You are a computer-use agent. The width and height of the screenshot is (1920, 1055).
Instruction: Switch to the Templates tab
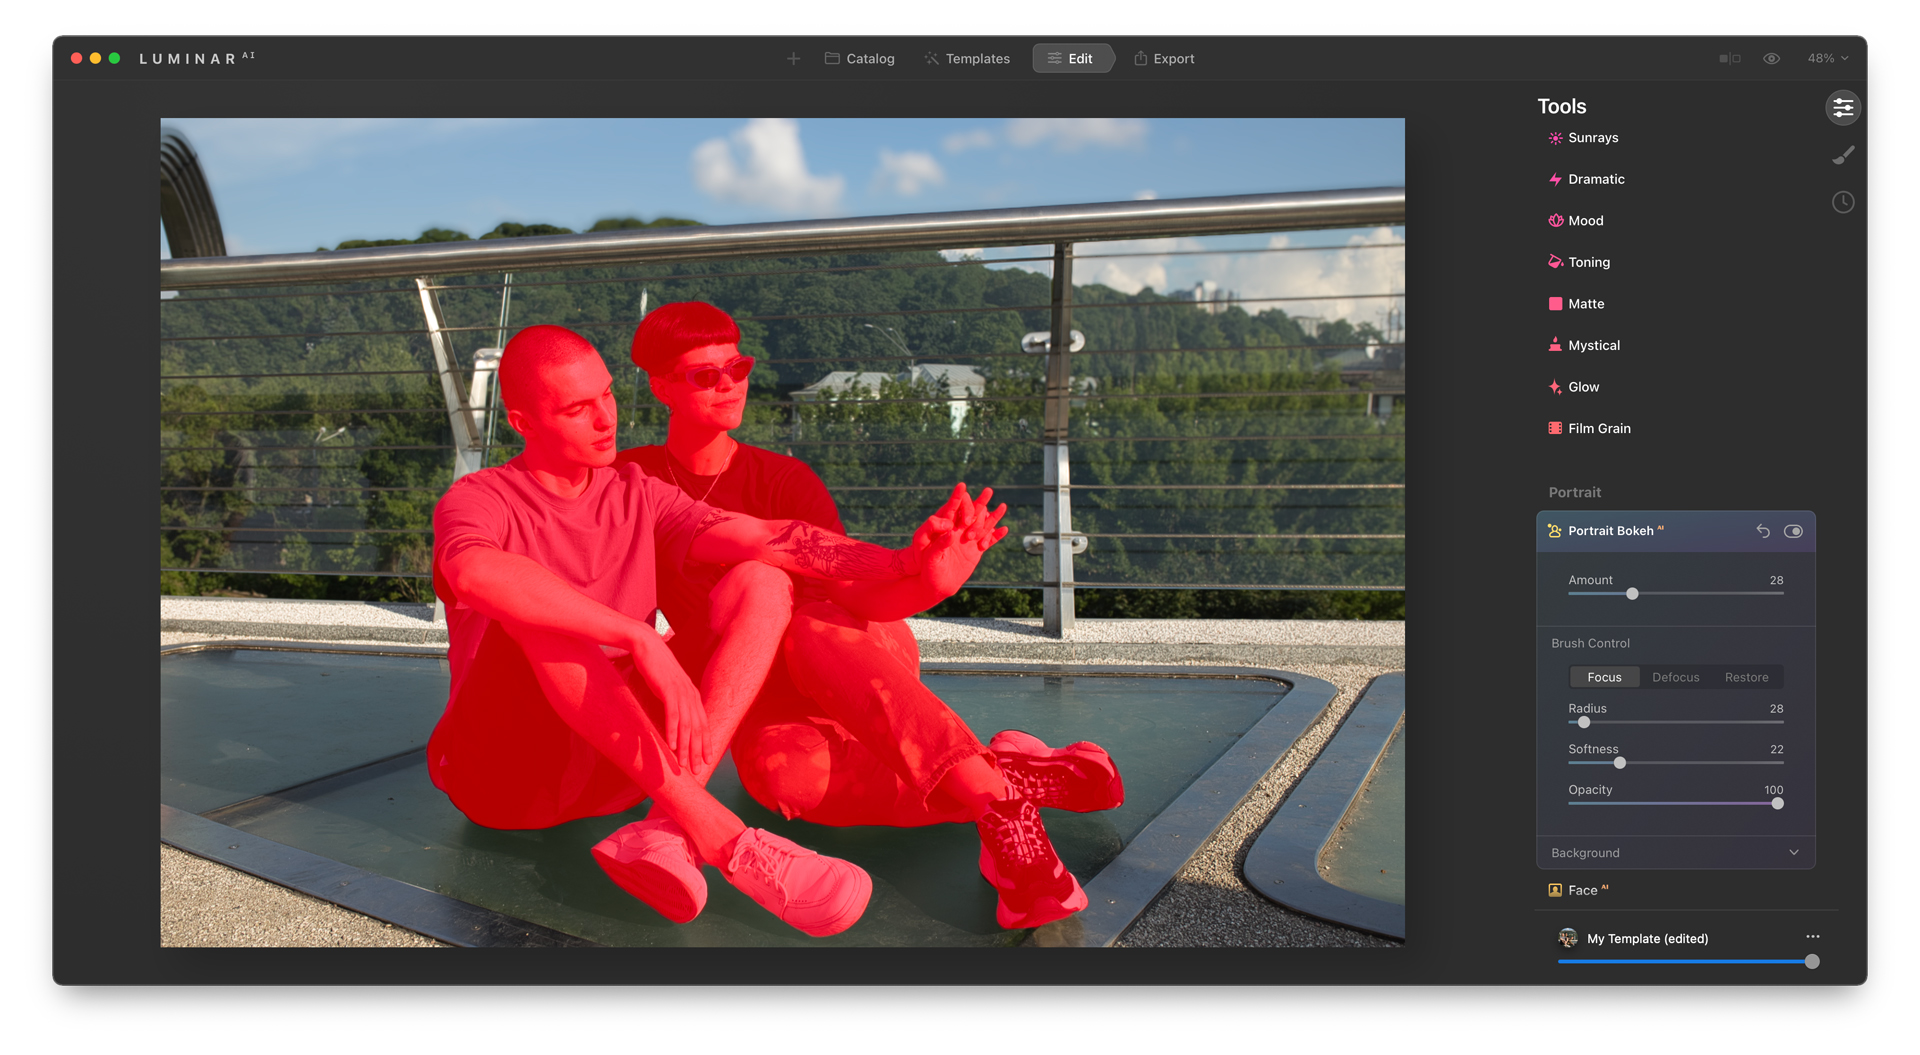[x=967, y=59]
